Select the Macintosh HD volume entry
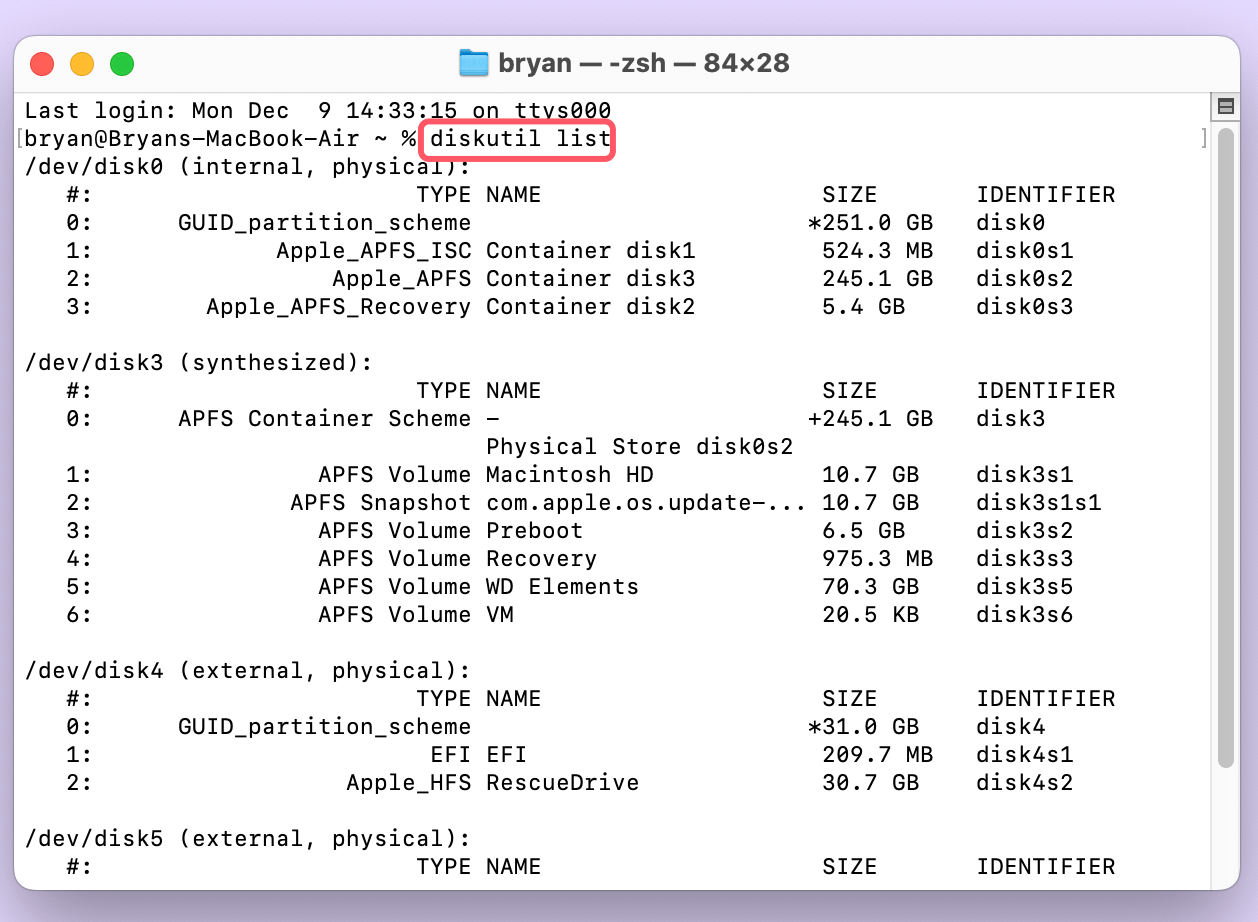 [x=568, y=474]
